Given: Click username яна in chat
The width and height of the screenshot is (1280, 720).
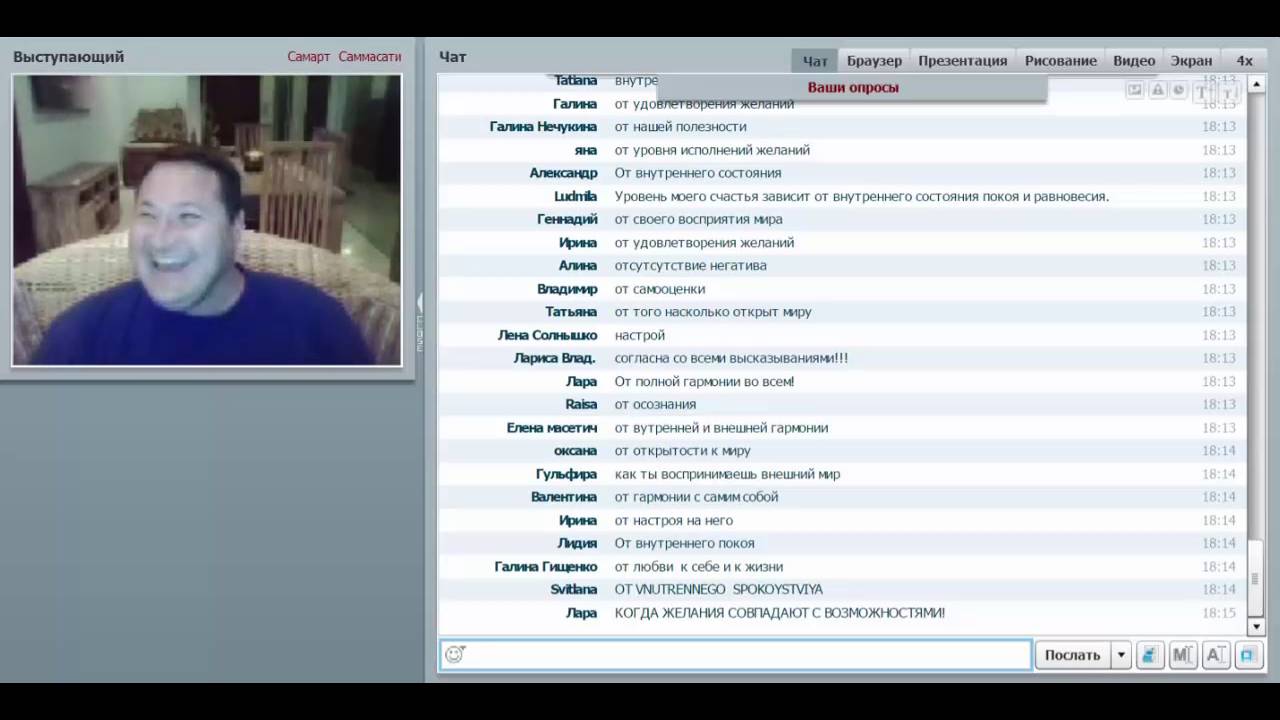Looking at the screenshot, I should (585, 150).
